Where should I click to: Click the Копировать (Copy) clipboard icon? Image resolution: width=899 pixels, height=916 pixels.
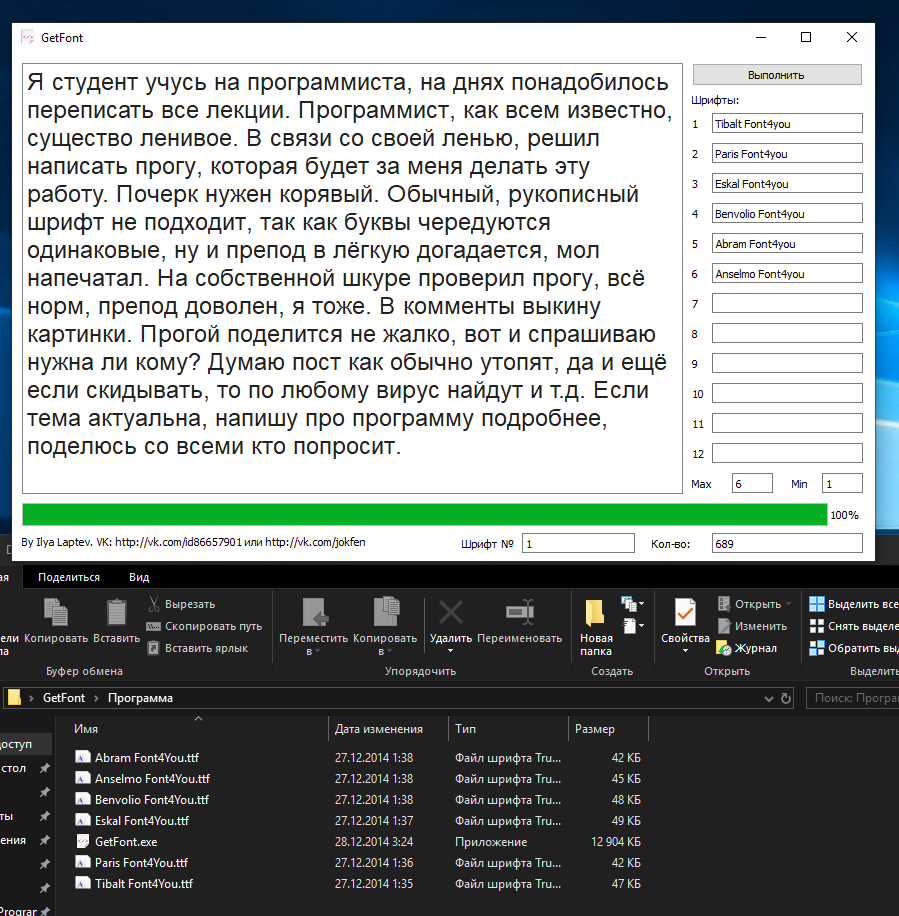coord(56,614)
